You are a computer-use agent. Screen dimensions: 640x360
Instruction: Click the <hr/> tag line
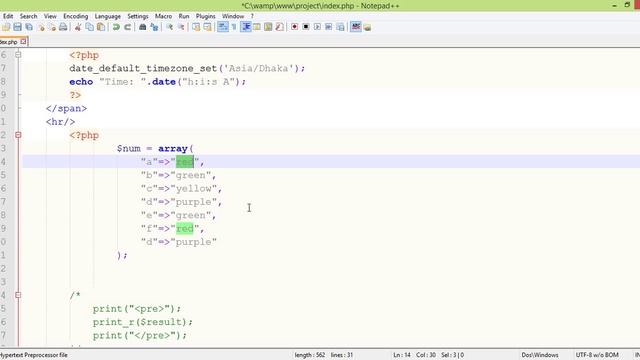click(x=60, y=122)
